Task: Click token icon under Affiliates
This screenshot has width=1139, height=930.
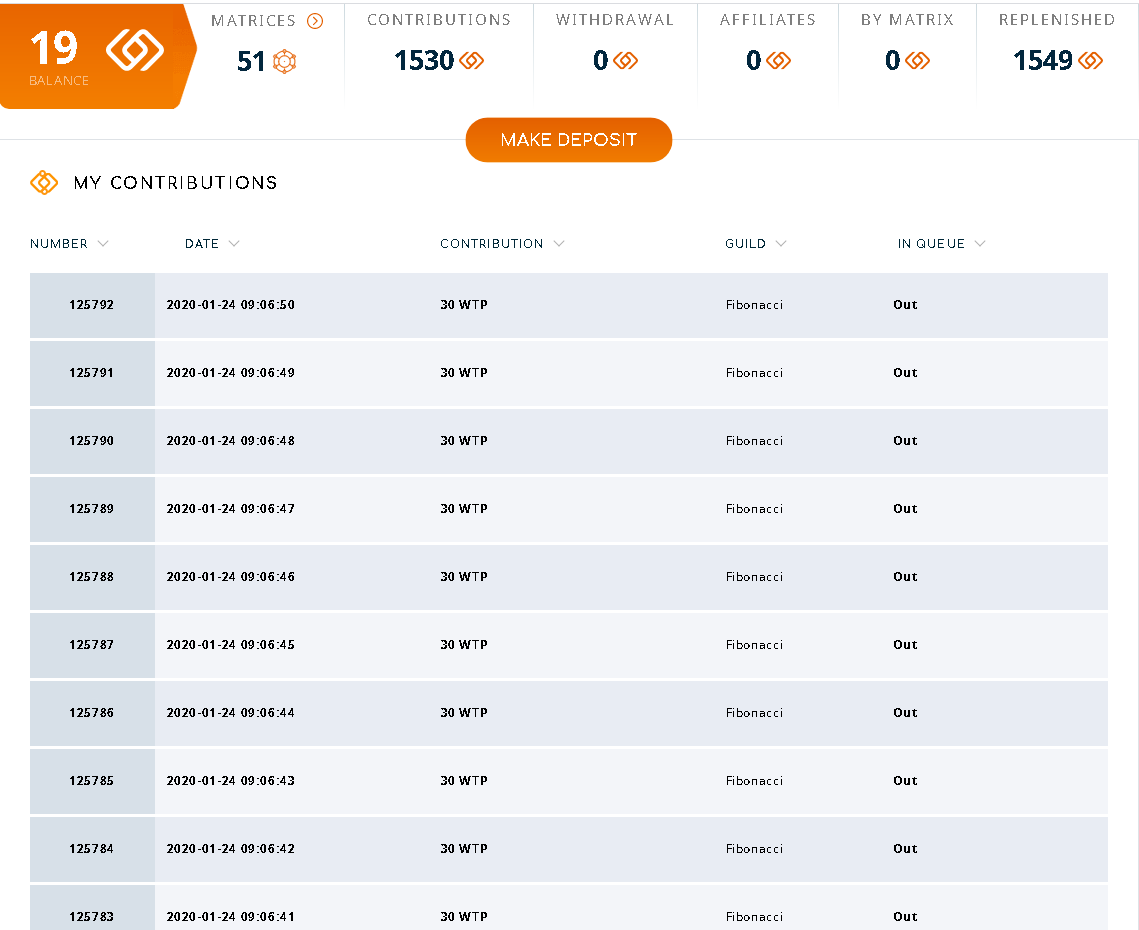Action: 779,61
